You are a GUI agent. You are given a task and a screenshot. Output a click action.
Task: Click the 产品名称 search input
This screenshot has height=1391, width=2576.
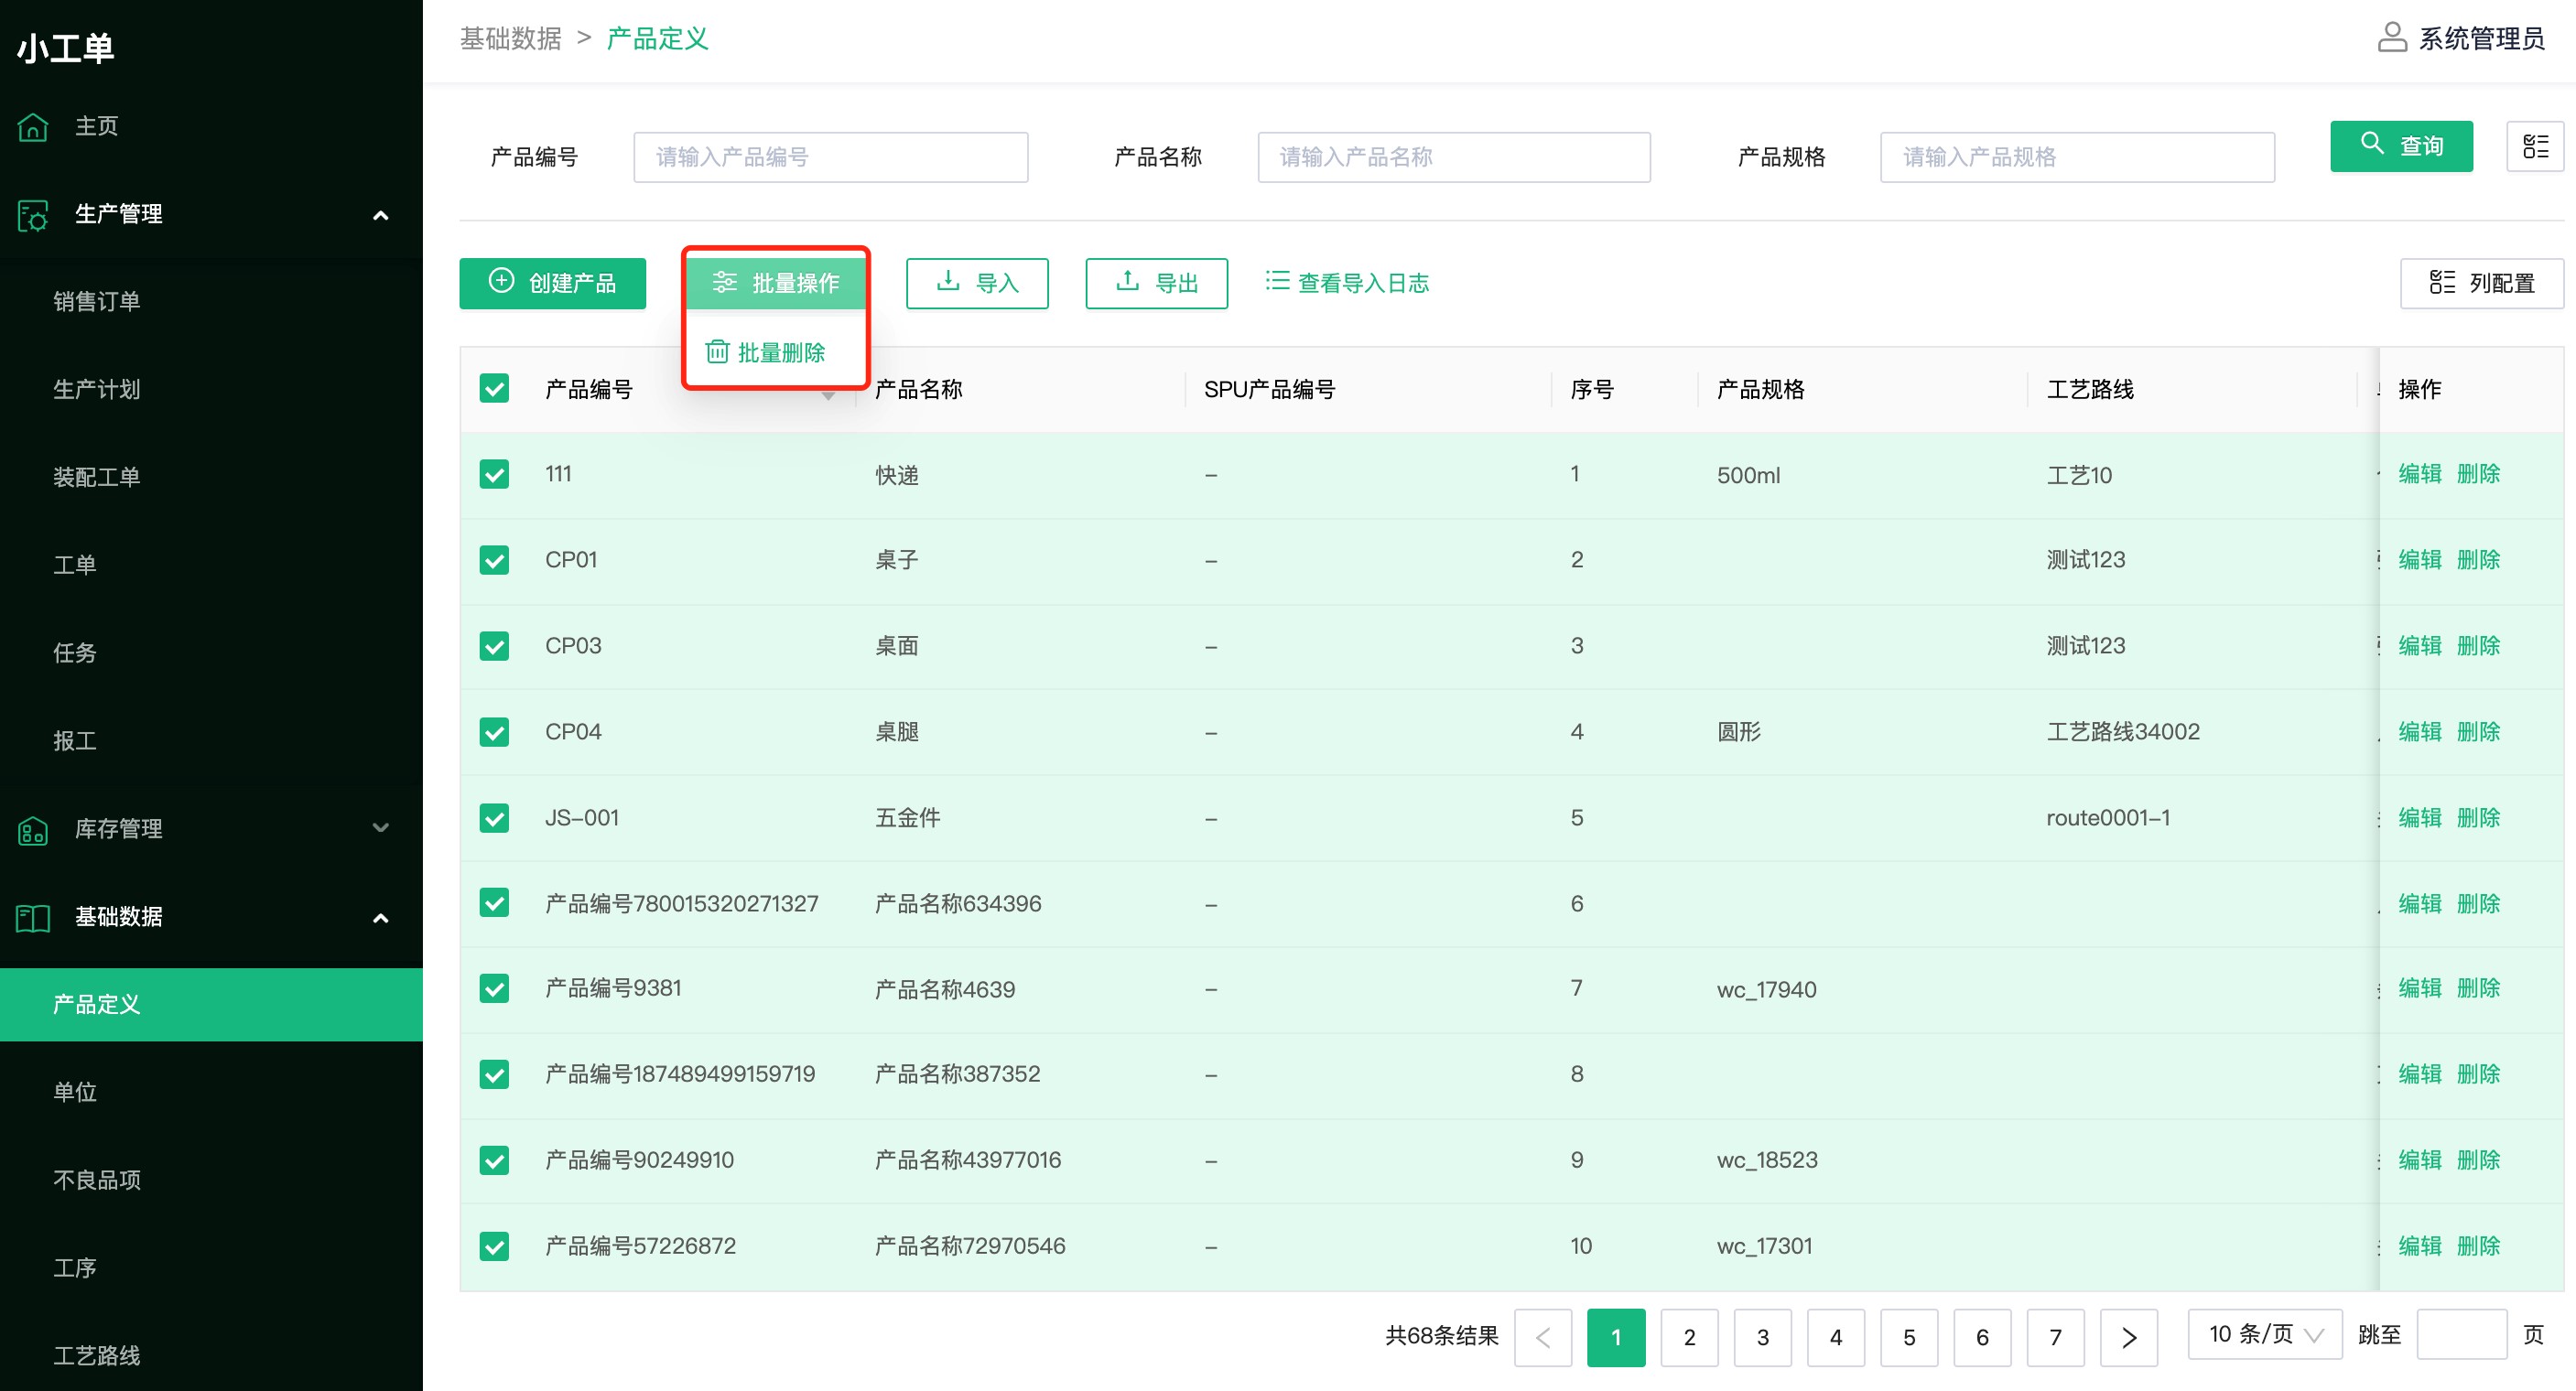[1454, 157]
